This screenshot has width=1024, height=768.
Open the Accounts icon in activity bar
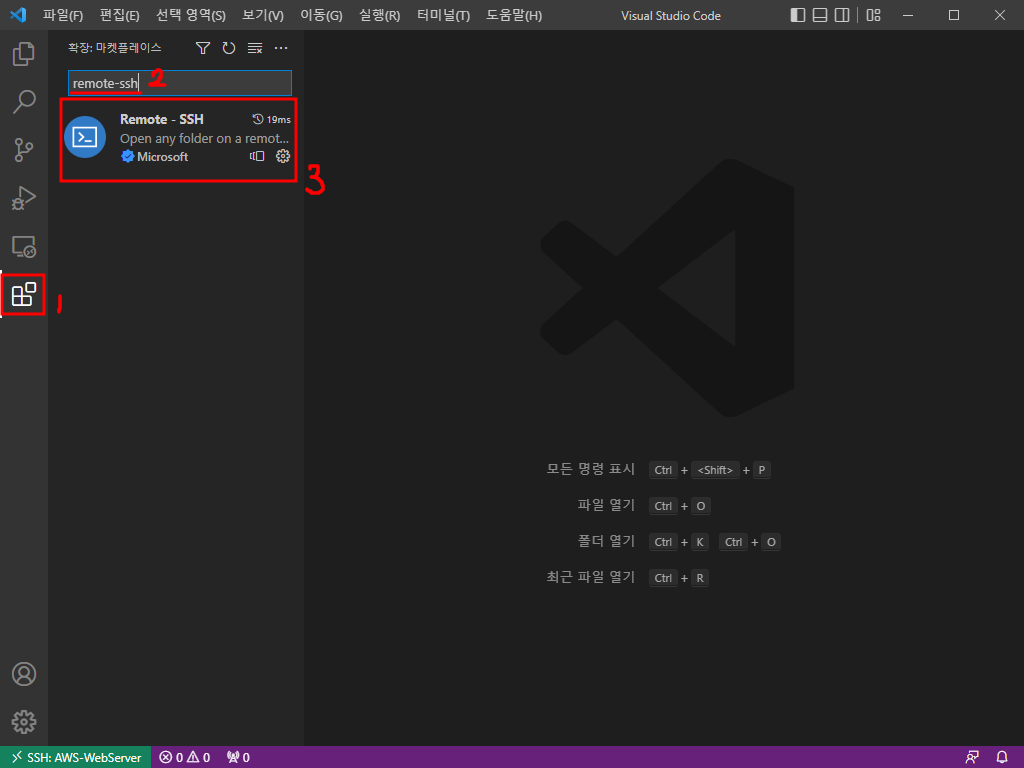[x=24, y=674]
